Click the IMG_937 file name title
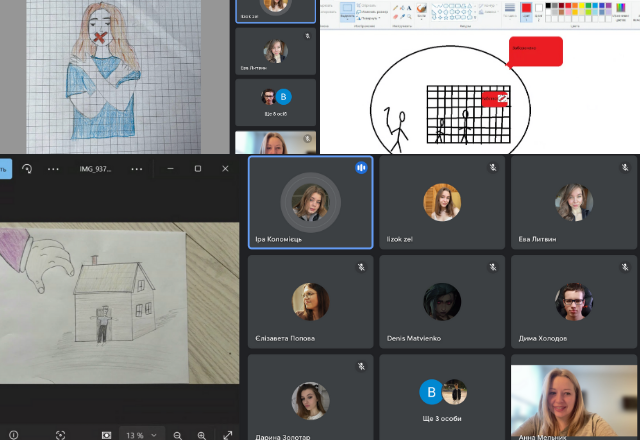The image size is (640, 440). click(x=96, y=169)
